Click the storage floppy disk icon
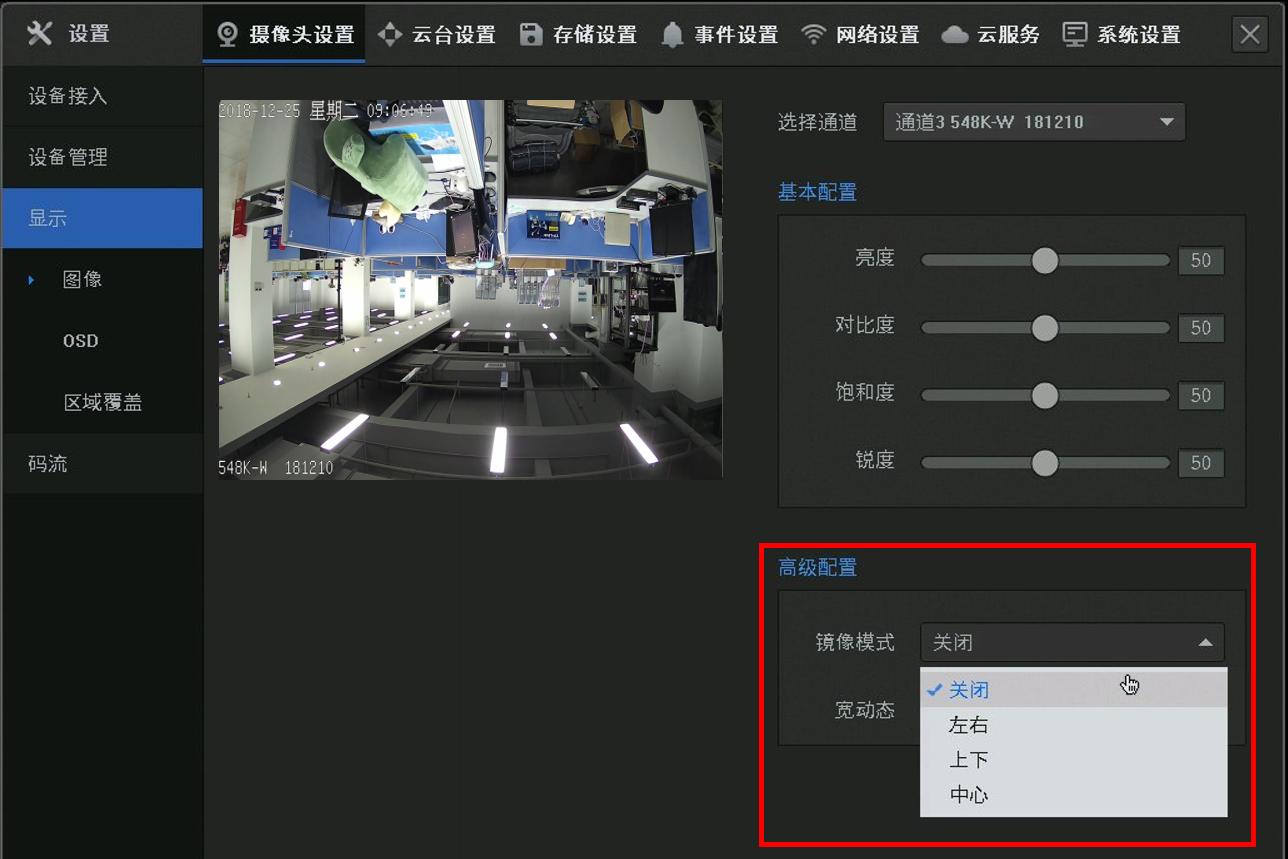1288x859 pixels. tap(532, 34)
